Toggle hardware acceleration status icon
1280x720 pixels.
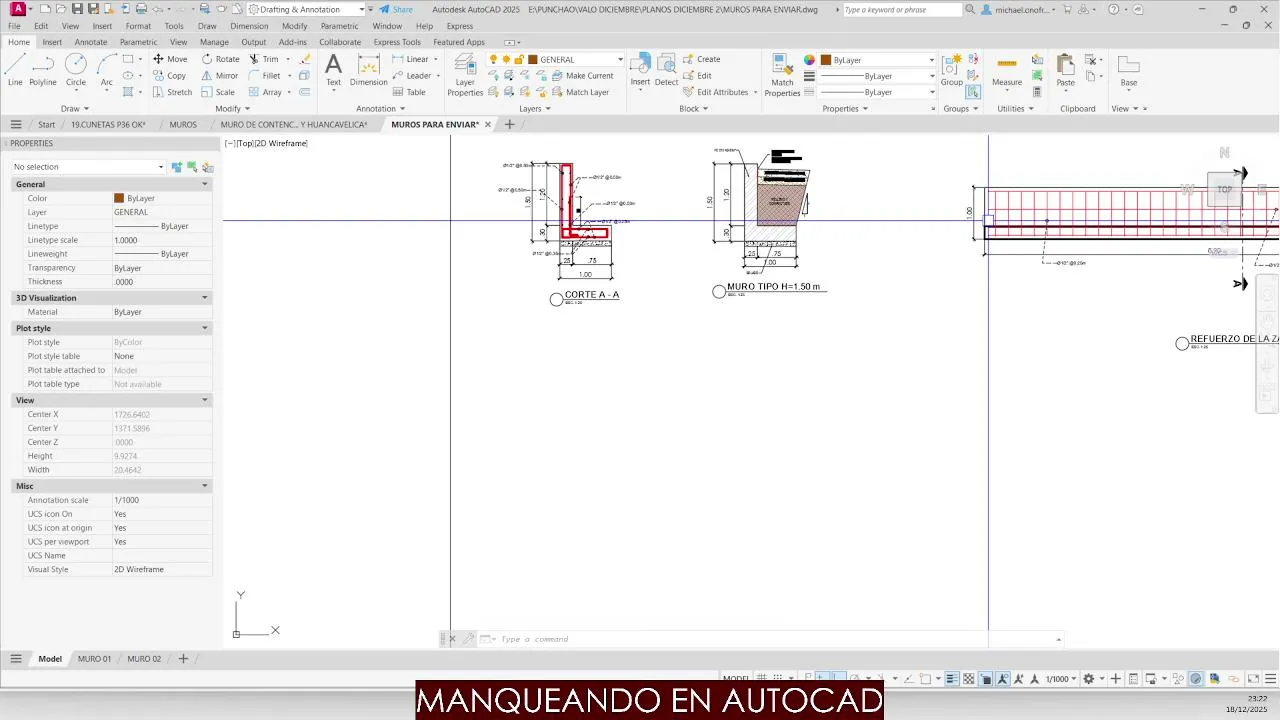1196,678
